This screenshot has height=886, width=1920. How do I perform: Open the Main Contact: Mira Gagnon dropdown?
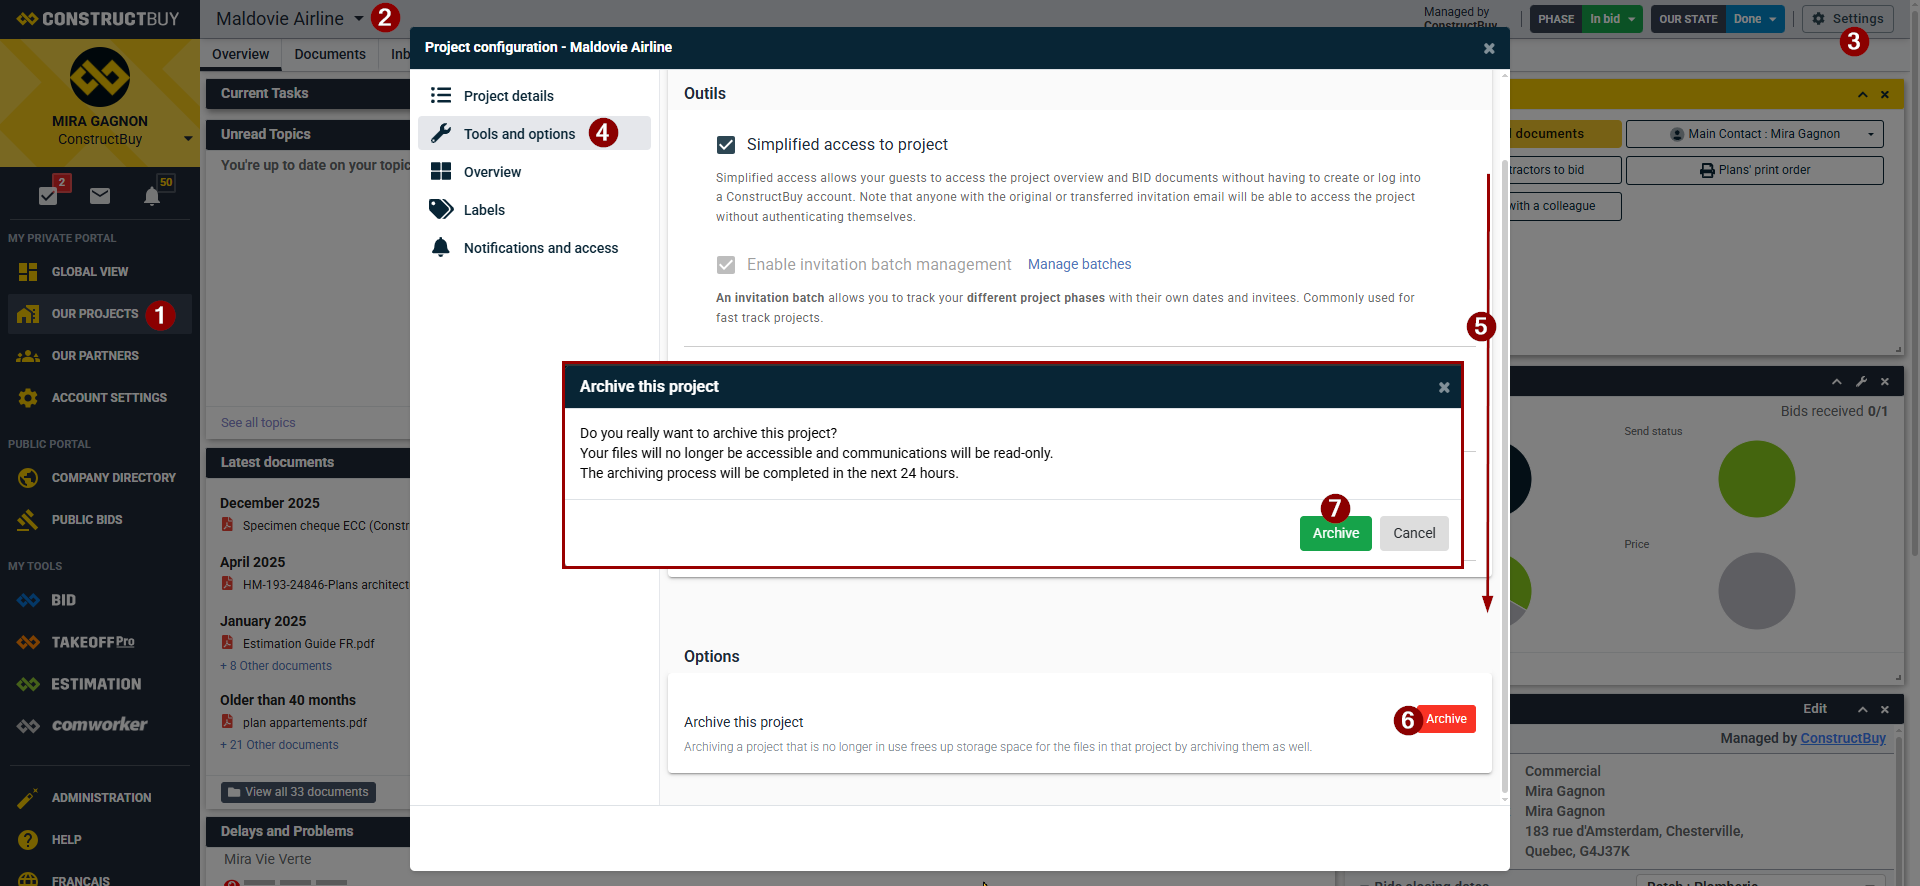pyautogui.click(x=1755, y=134)
